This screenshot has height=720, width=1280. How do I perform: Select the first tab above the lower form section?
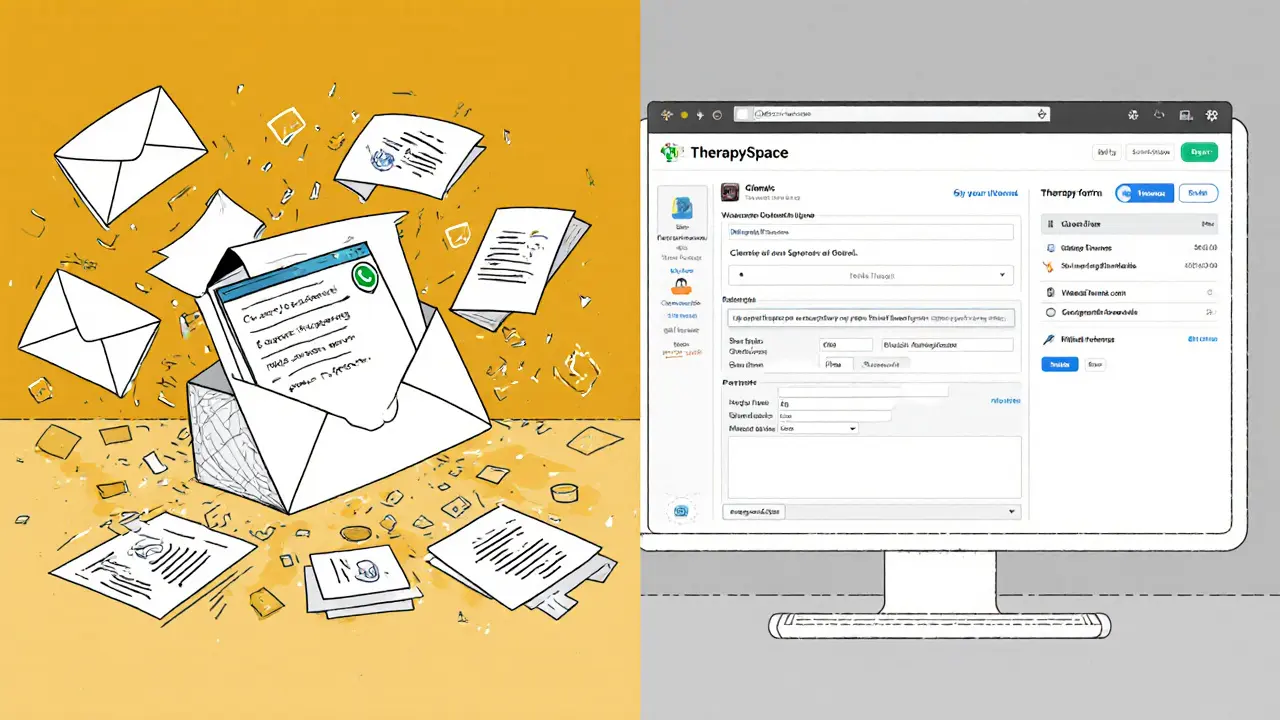[x=838, y=365]
